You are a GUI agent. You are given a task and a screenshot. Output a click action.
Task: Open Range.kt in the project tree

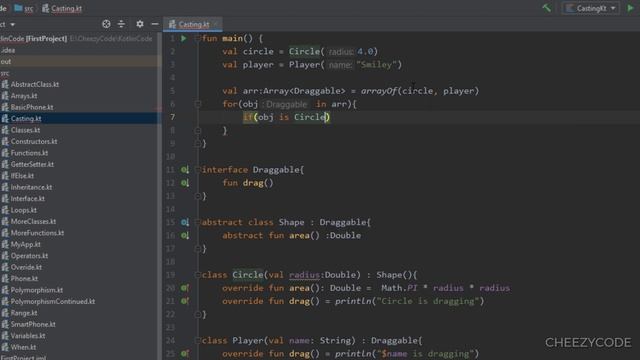tap(24, 313)
